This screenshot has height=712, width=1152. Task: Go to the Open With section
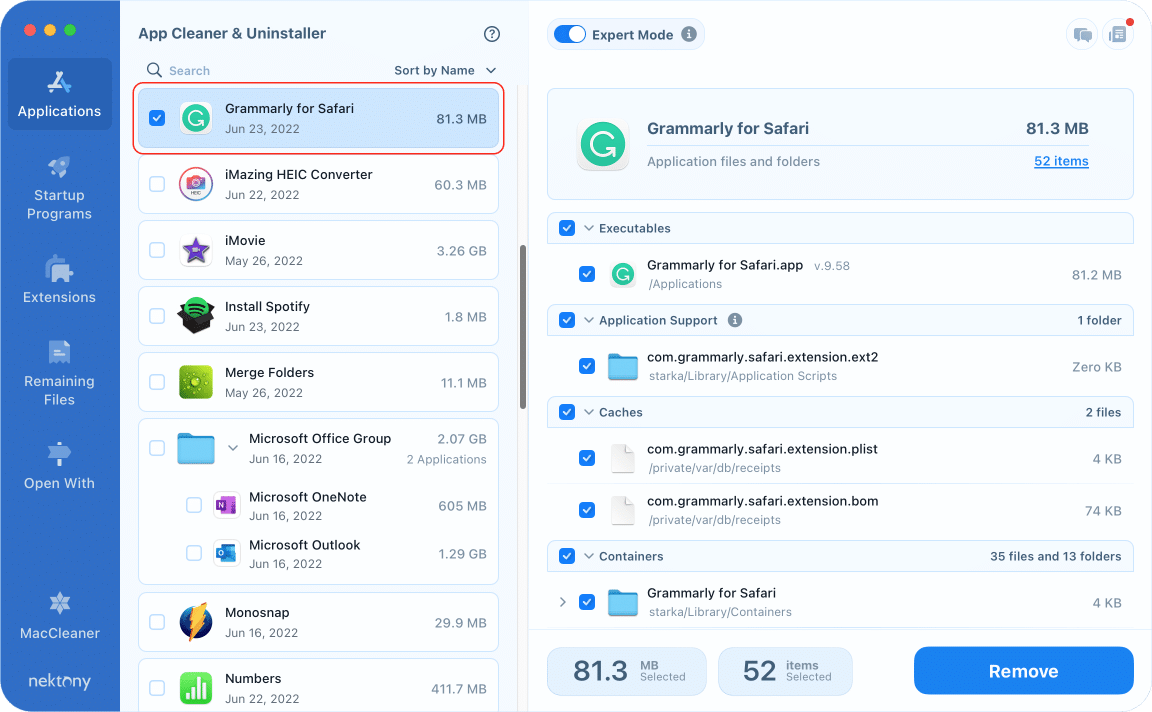[60, 466]
